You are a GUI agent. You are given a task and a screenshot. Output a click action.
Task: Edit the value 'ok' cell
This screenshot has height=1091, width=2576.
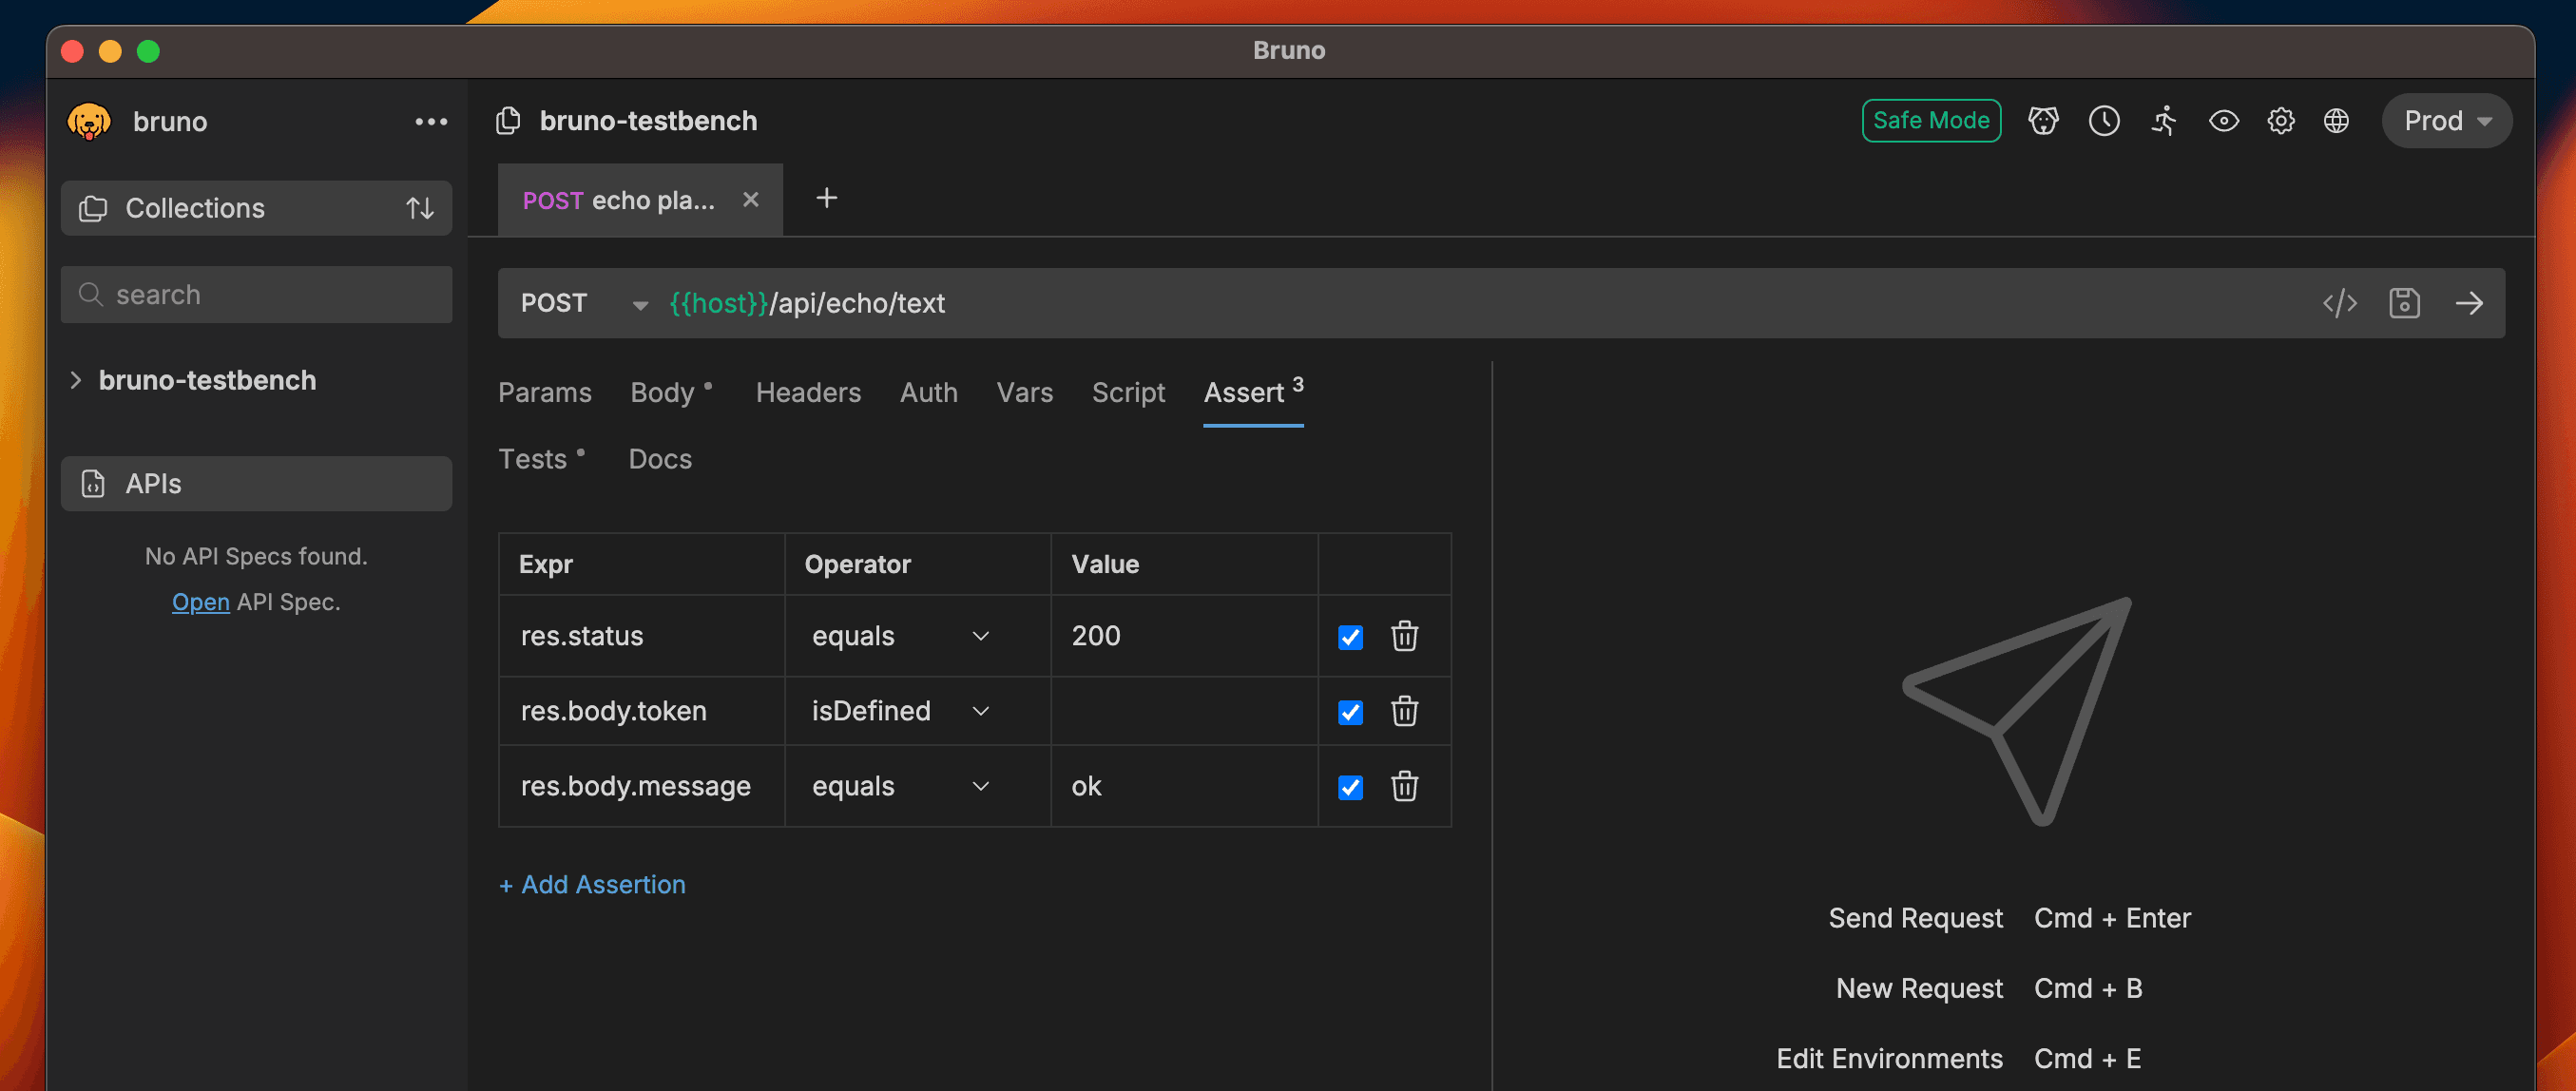point(1184,786)
